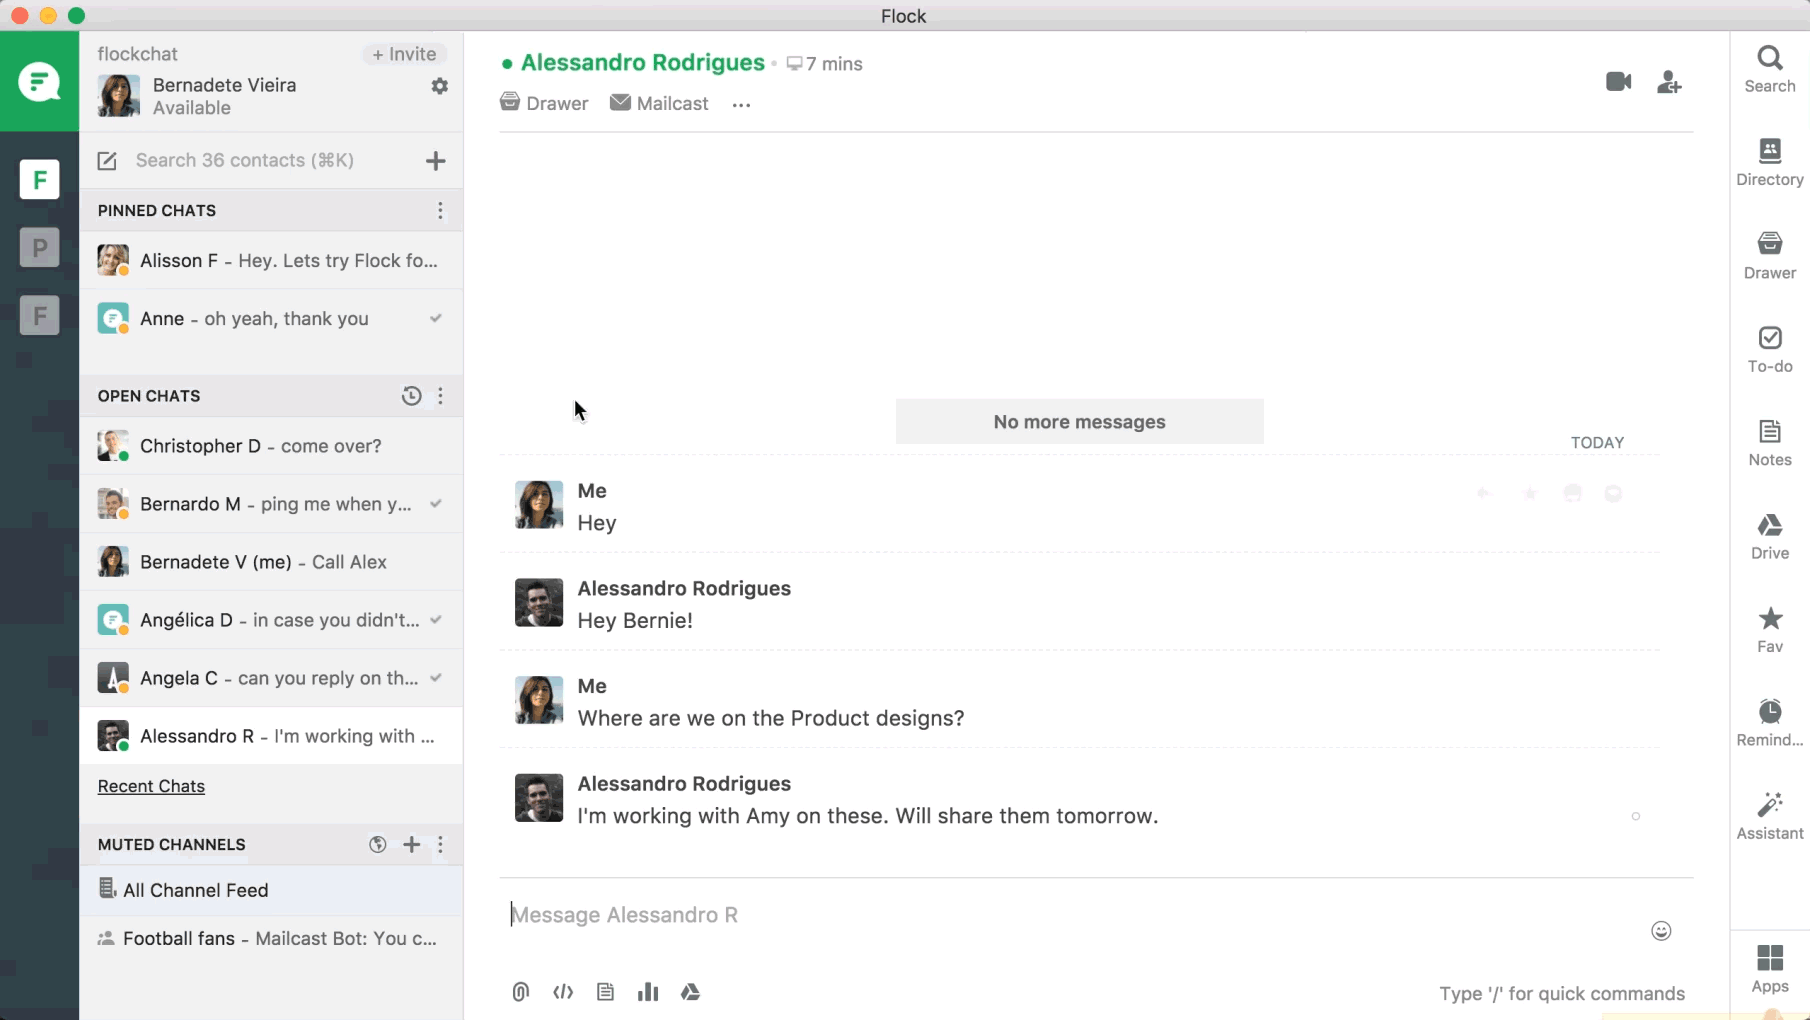Insert a code snippet
The height and width of the screenshot is (1020, 1810).
point(563,992)
